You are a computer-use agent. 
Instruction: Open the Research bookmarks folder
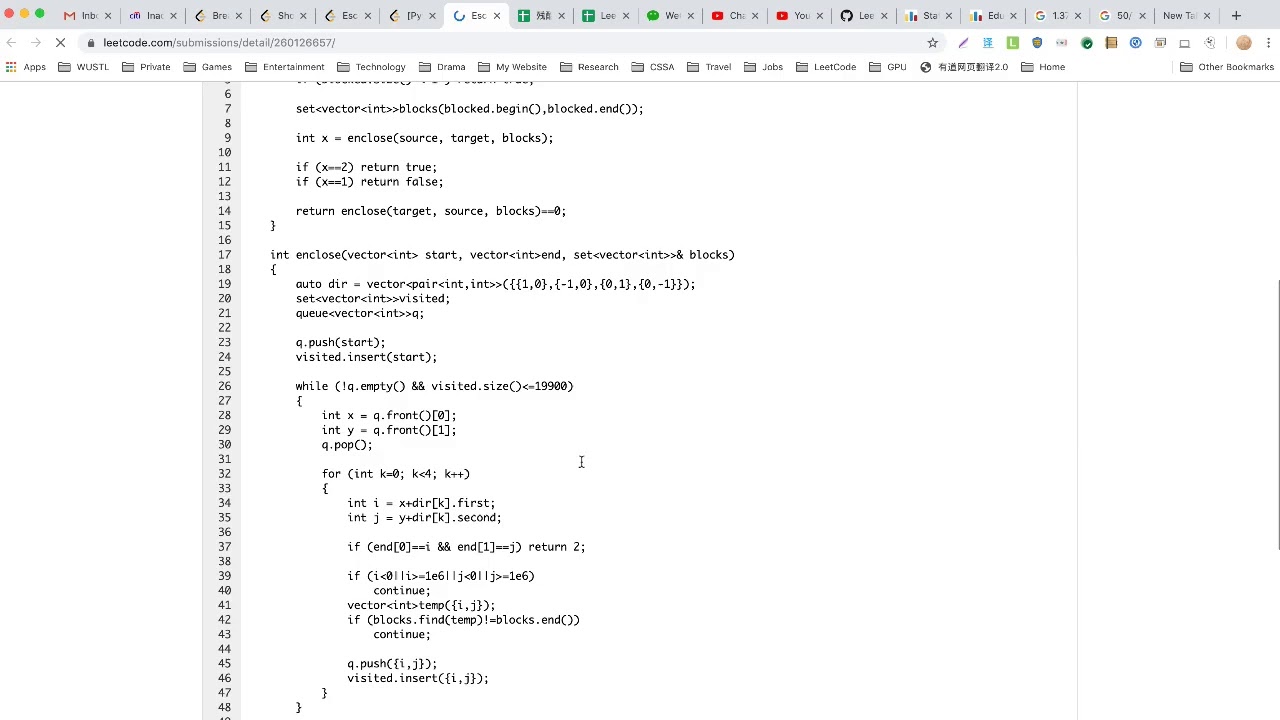pos(589,67)
